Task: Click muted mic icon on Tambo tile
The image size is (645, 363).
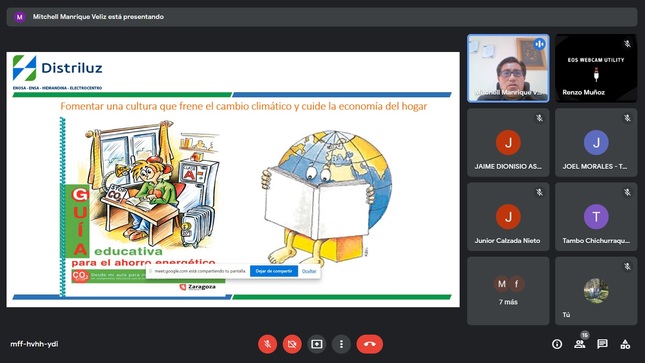Action: pyautogui.click(x=627, y=192)
